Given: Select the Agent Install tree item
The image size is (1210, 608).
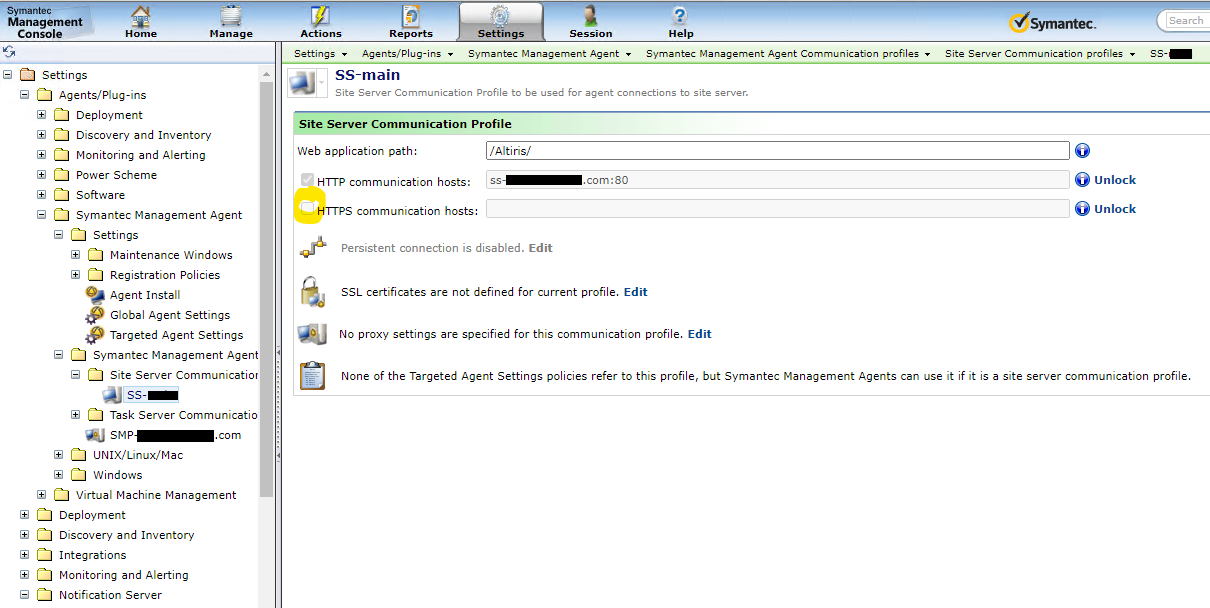Looking at the screenshot, I should point(145,295).
